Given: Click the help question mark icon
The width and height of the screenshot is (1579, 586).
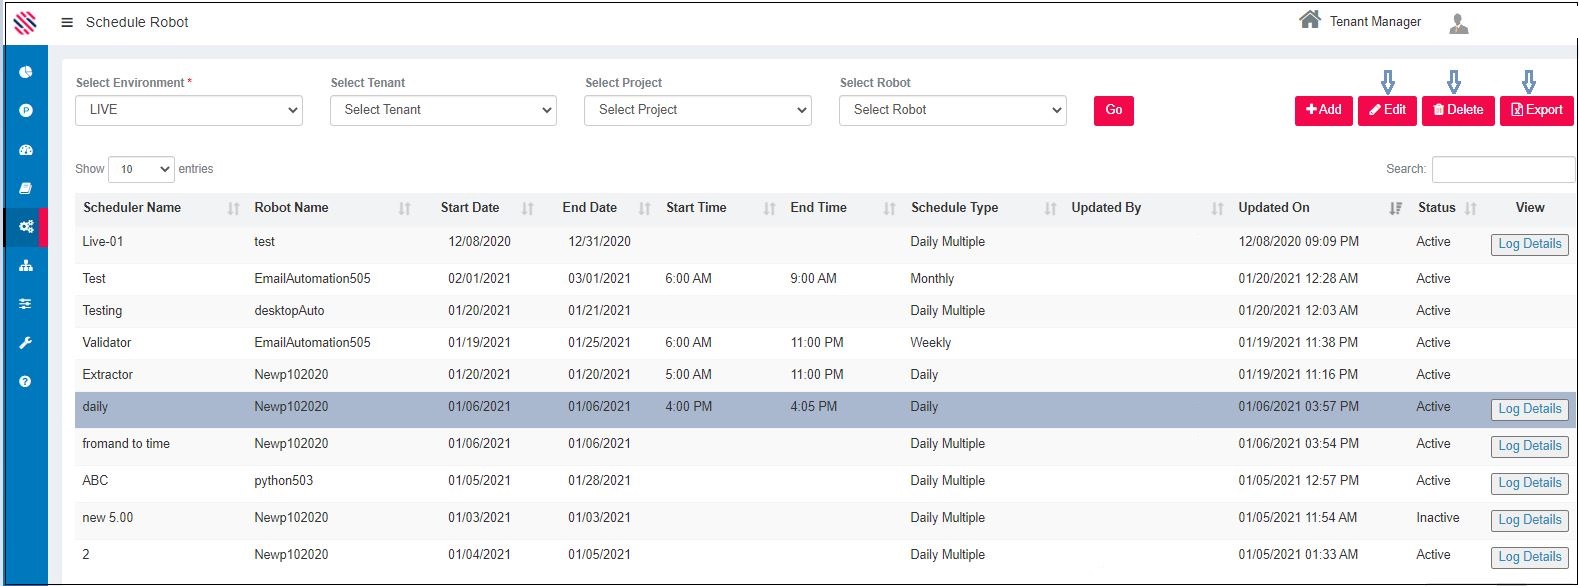Looking at the screenshot, I should (x=26, y=381).
